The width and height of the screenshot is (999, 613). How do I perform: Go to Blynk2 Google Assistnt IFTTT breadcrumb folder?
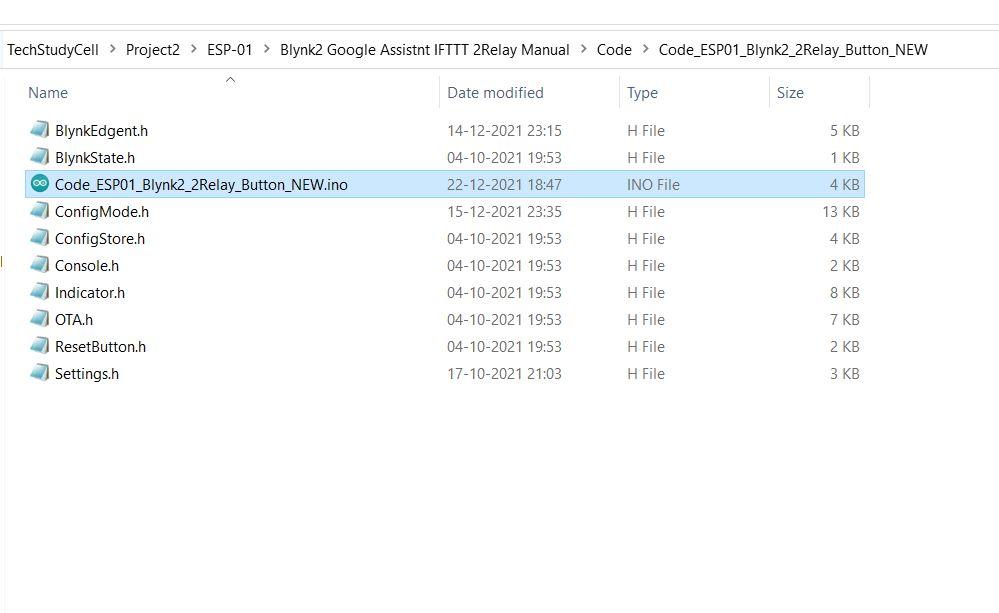(424, 49)
